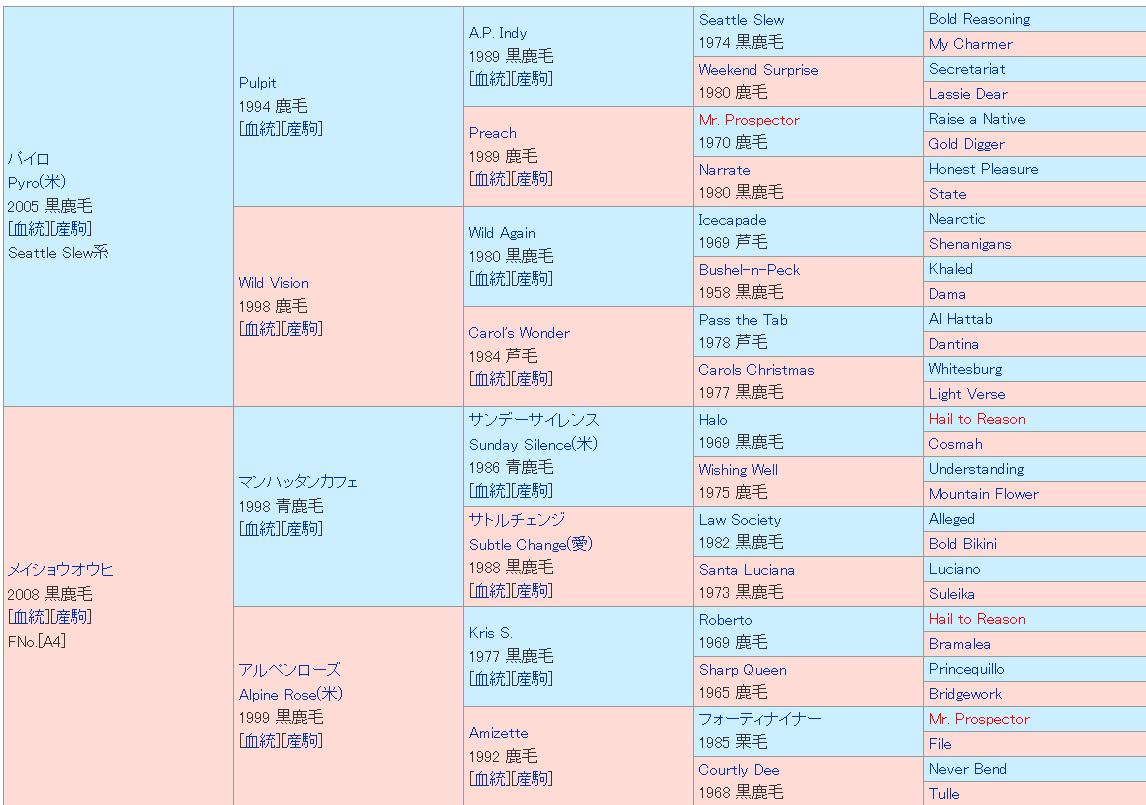
Task: Click the Subtle Change link
Action: click(x=530, y=544)
